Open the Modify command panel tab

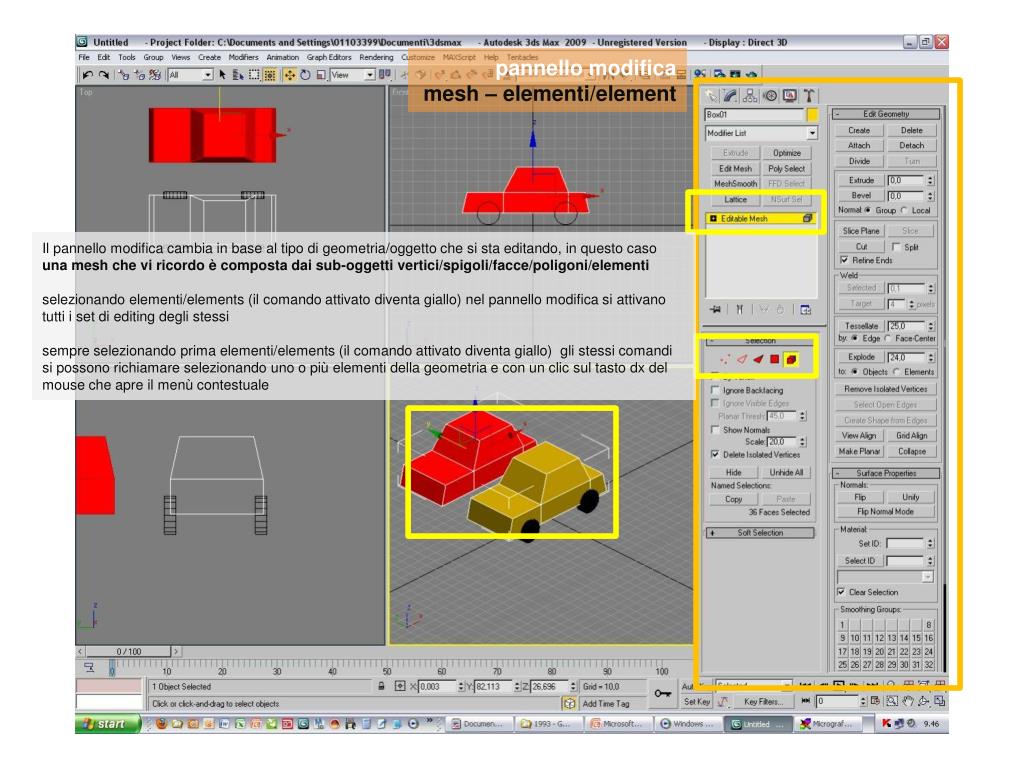pyautogui.click(x=730, y=96)
